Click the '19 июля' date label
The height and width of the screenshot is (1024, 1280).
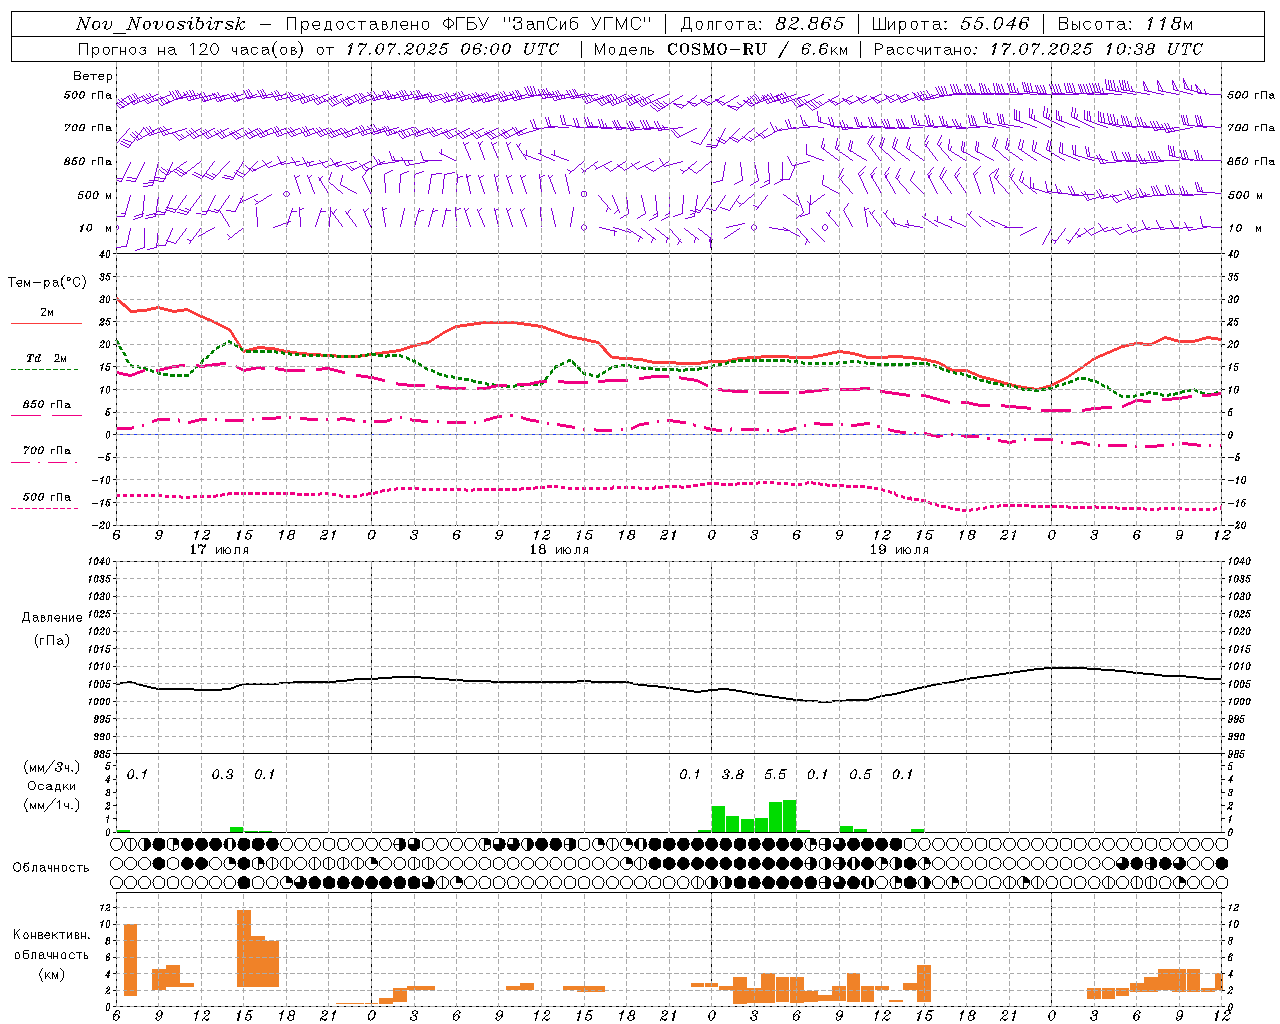899,550
